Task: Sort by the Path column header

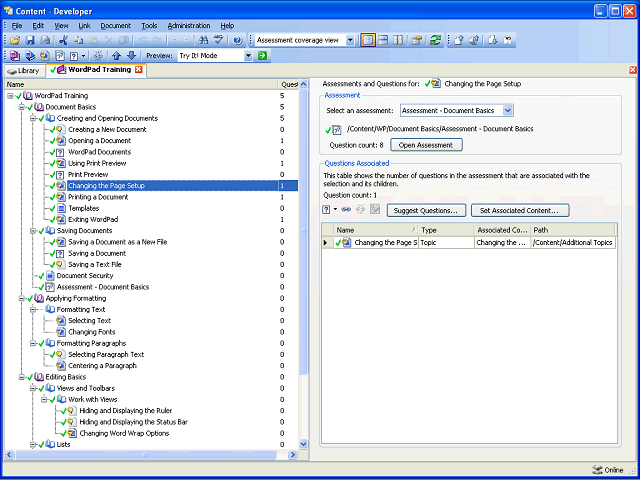Action: coord(573,230)
